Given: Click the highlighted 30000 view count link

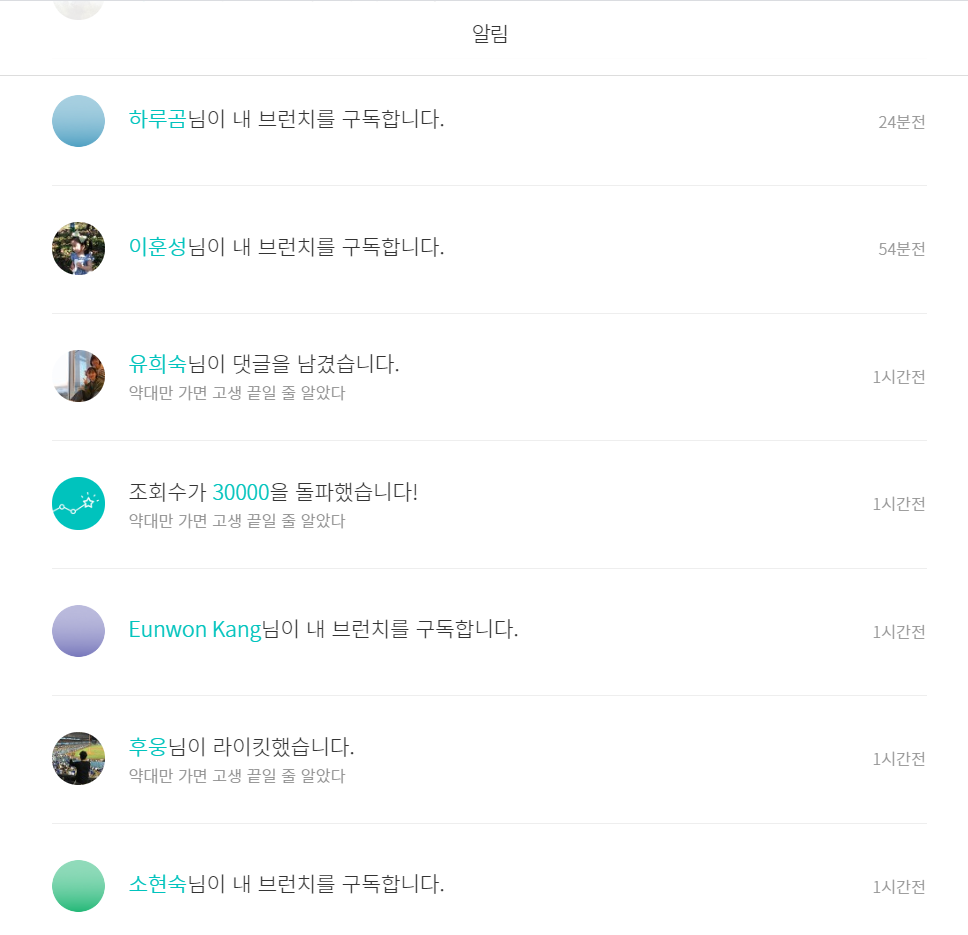Looking at the screenshot, I should point(240,492).
